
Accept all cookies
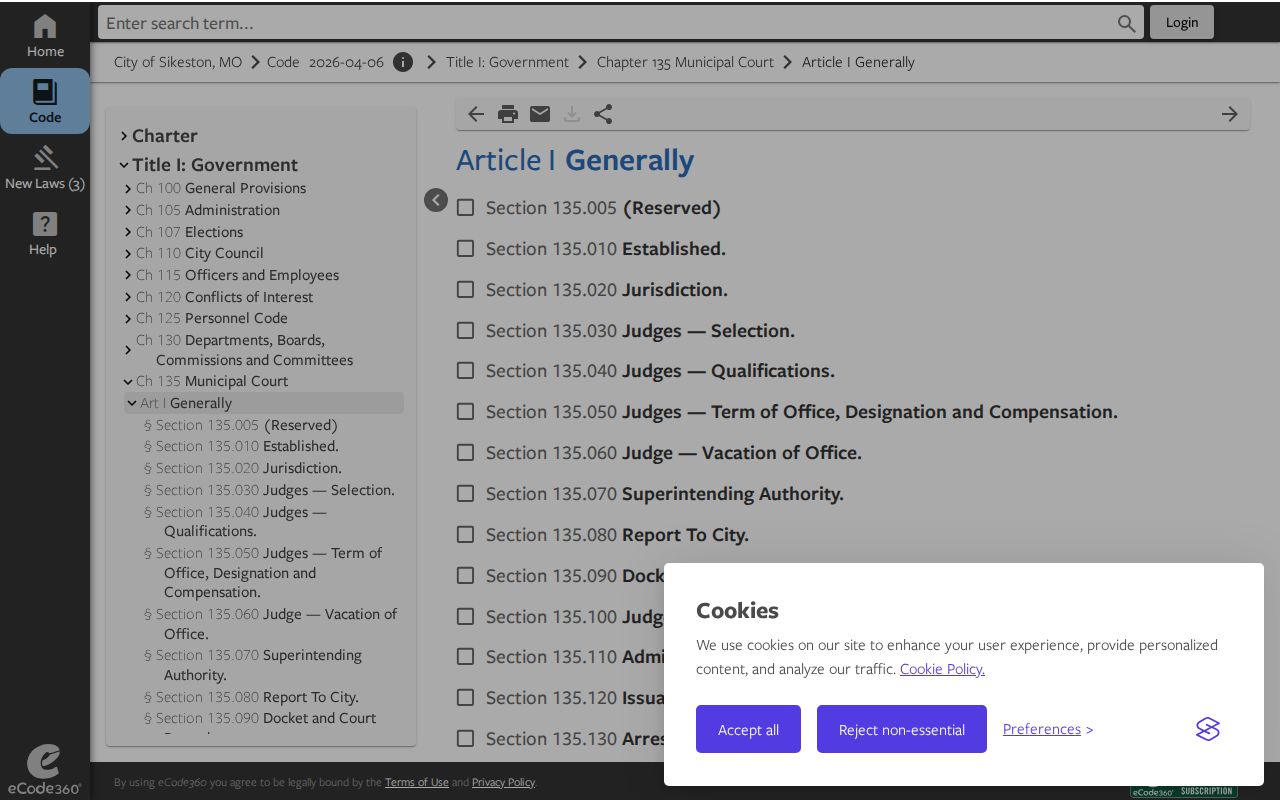[748, 729]
